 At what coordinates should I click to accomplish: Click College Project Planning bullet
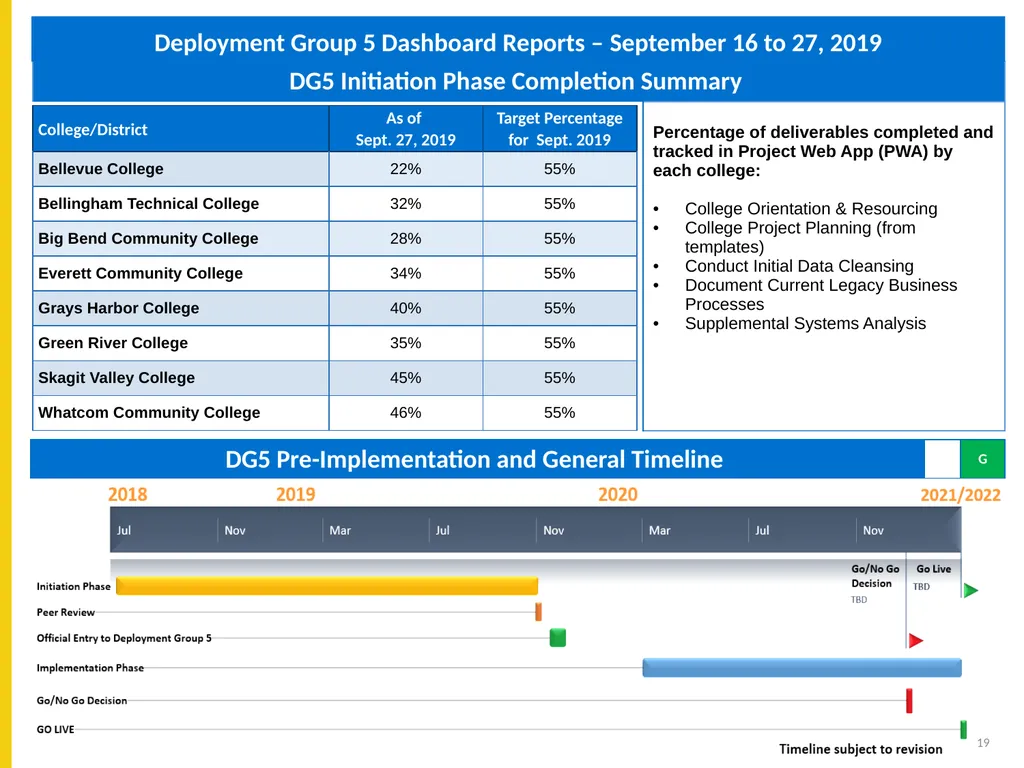coord(800,237)
